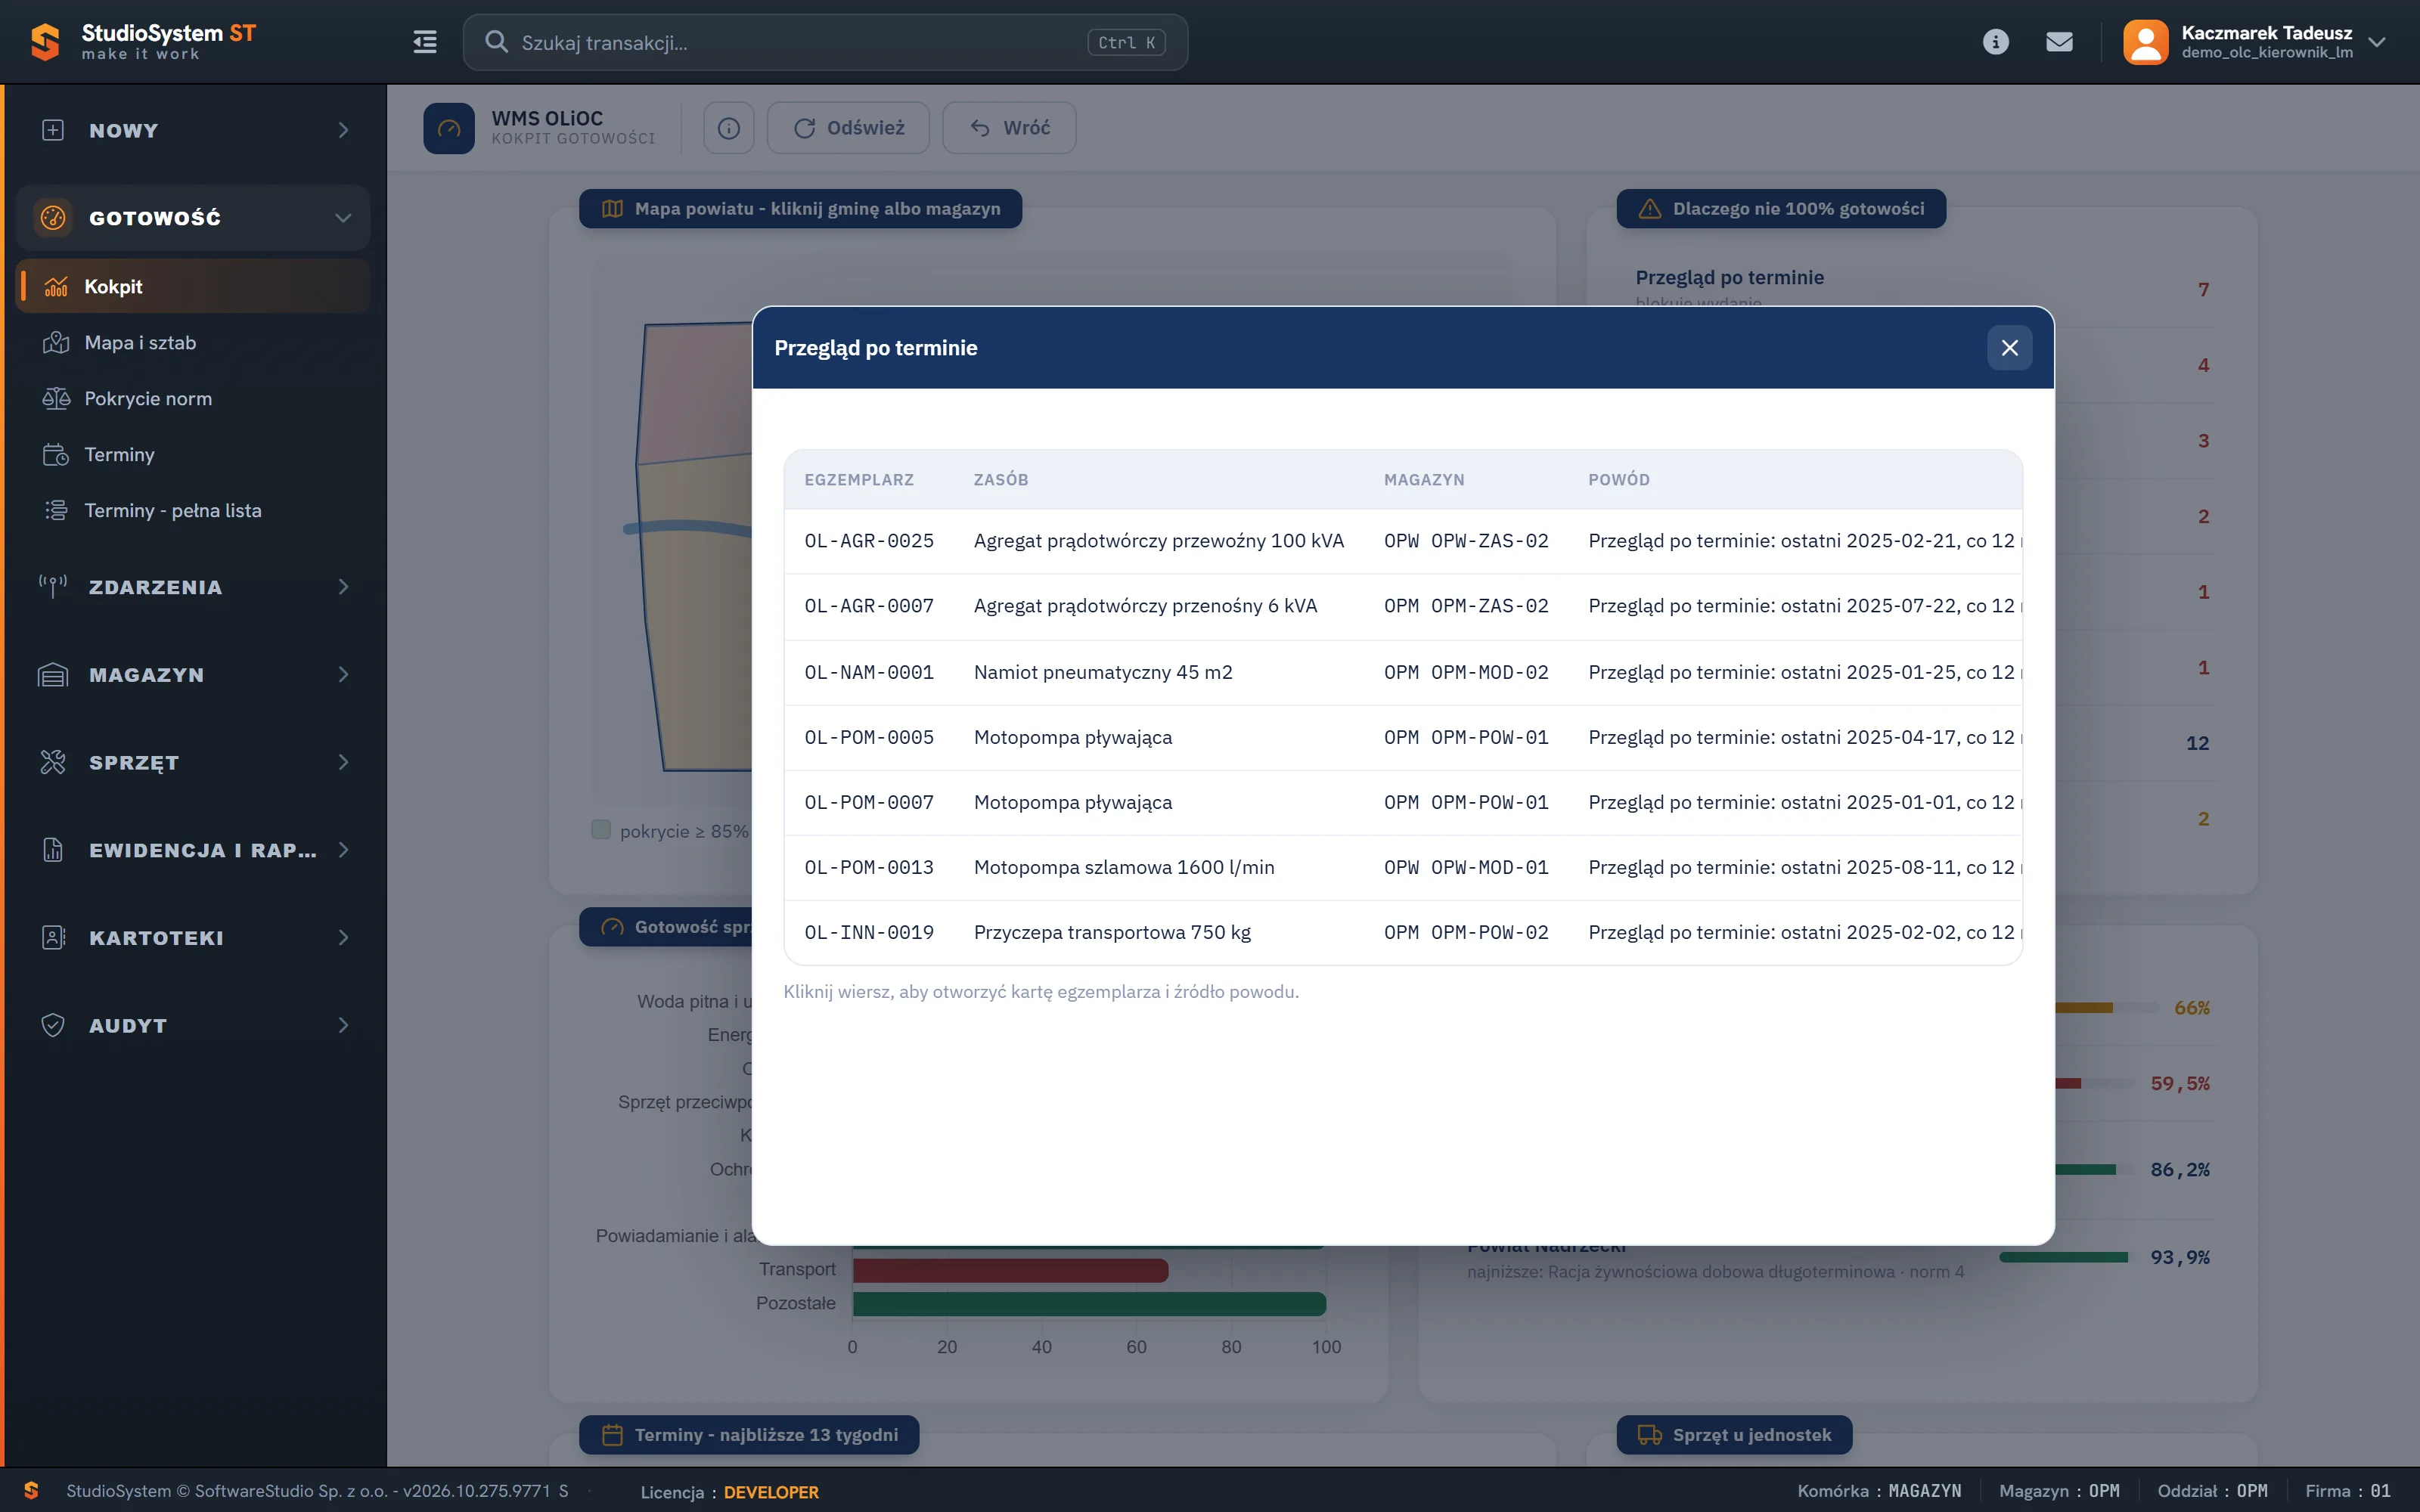Click the StudioSystem logo icon
Screen dimensions: 2420x1512
45,42
